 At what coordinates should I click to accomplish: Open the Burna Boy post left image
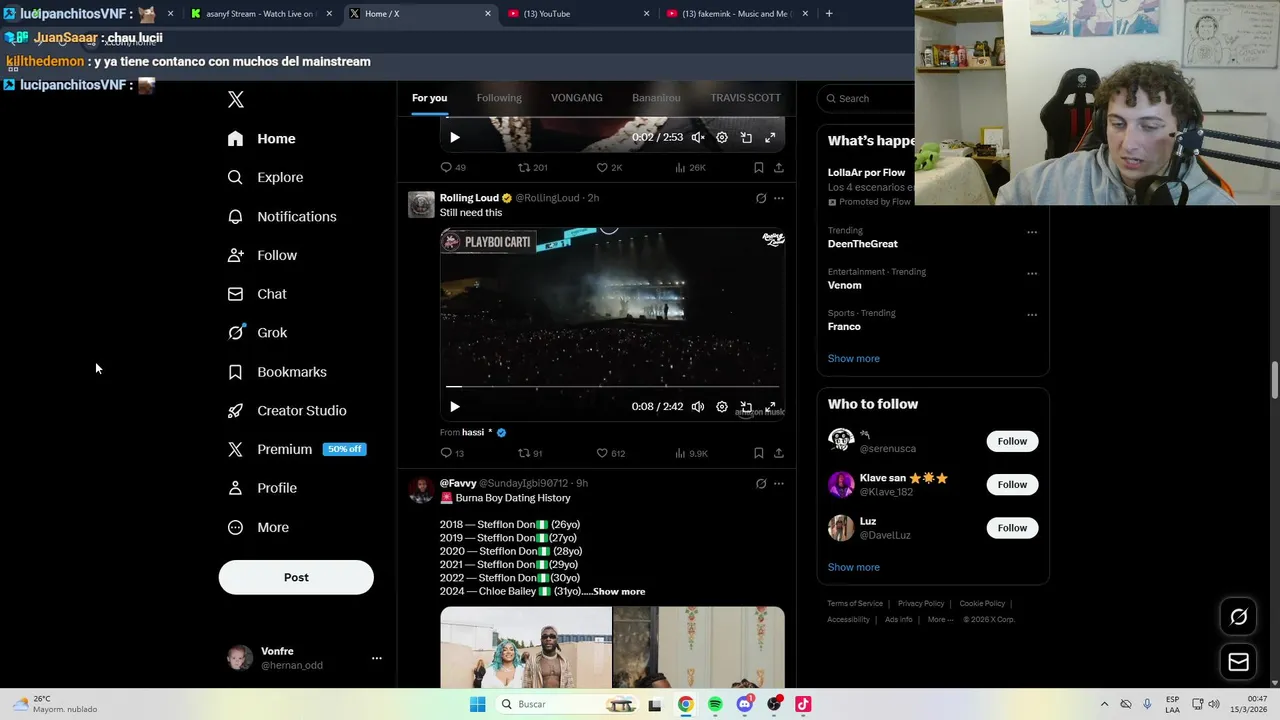(x=526, y=647)
